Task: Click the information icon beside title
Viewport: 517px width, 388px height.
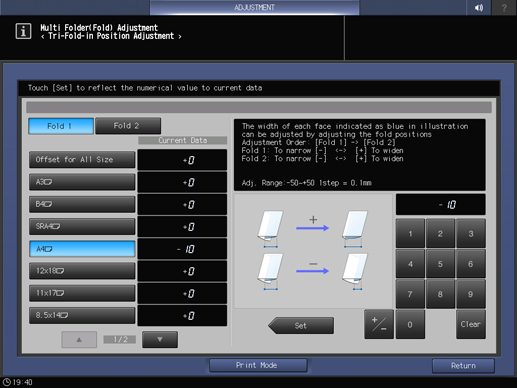Action: (23, 31)
